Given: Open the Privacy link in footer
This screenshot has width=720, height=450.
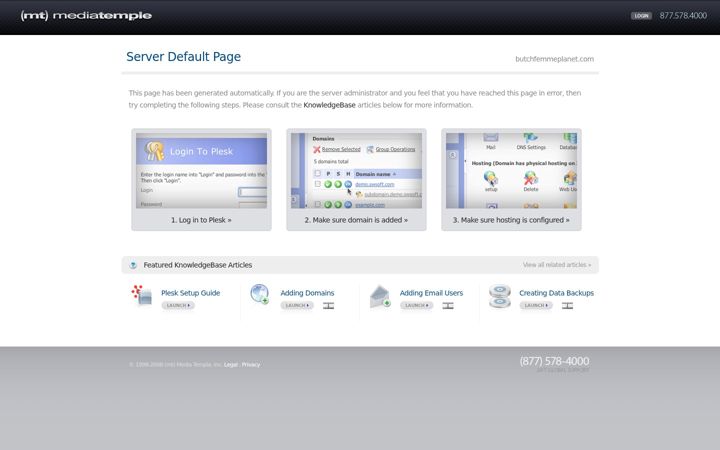Looking at the screenshot, I should point(251,365).
